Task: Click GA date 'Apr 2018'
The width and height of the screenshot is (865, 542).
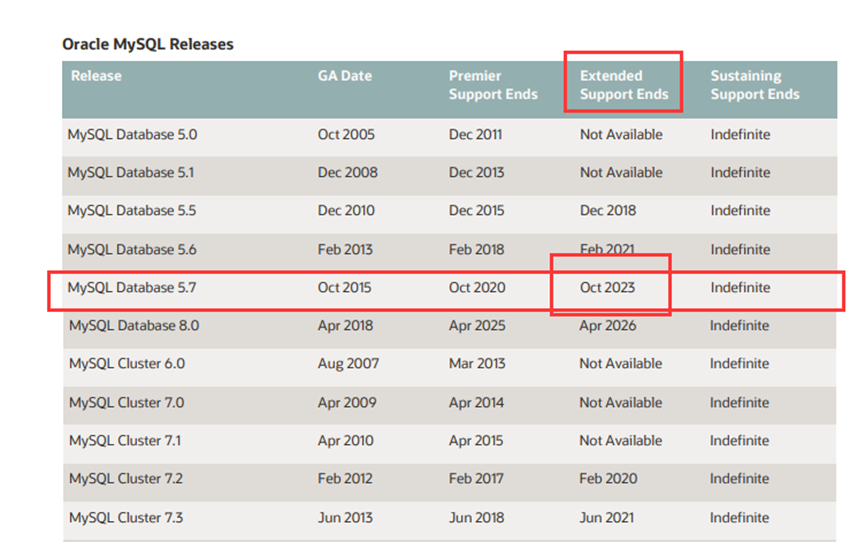Action: click(345, 326)
